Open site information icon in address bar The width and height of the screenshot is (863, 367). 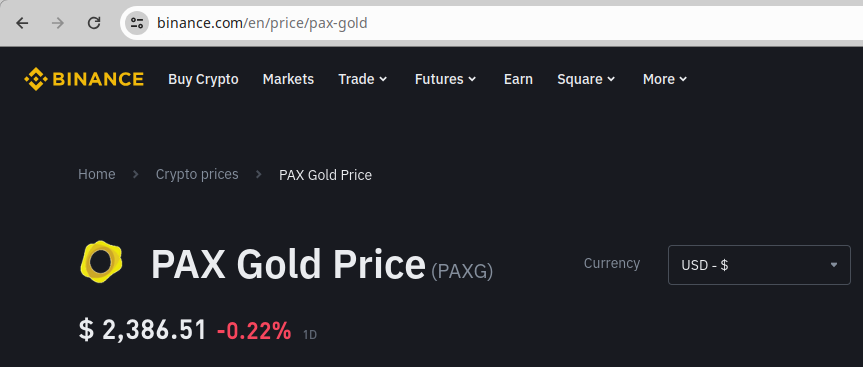click(x=136, y=23)
